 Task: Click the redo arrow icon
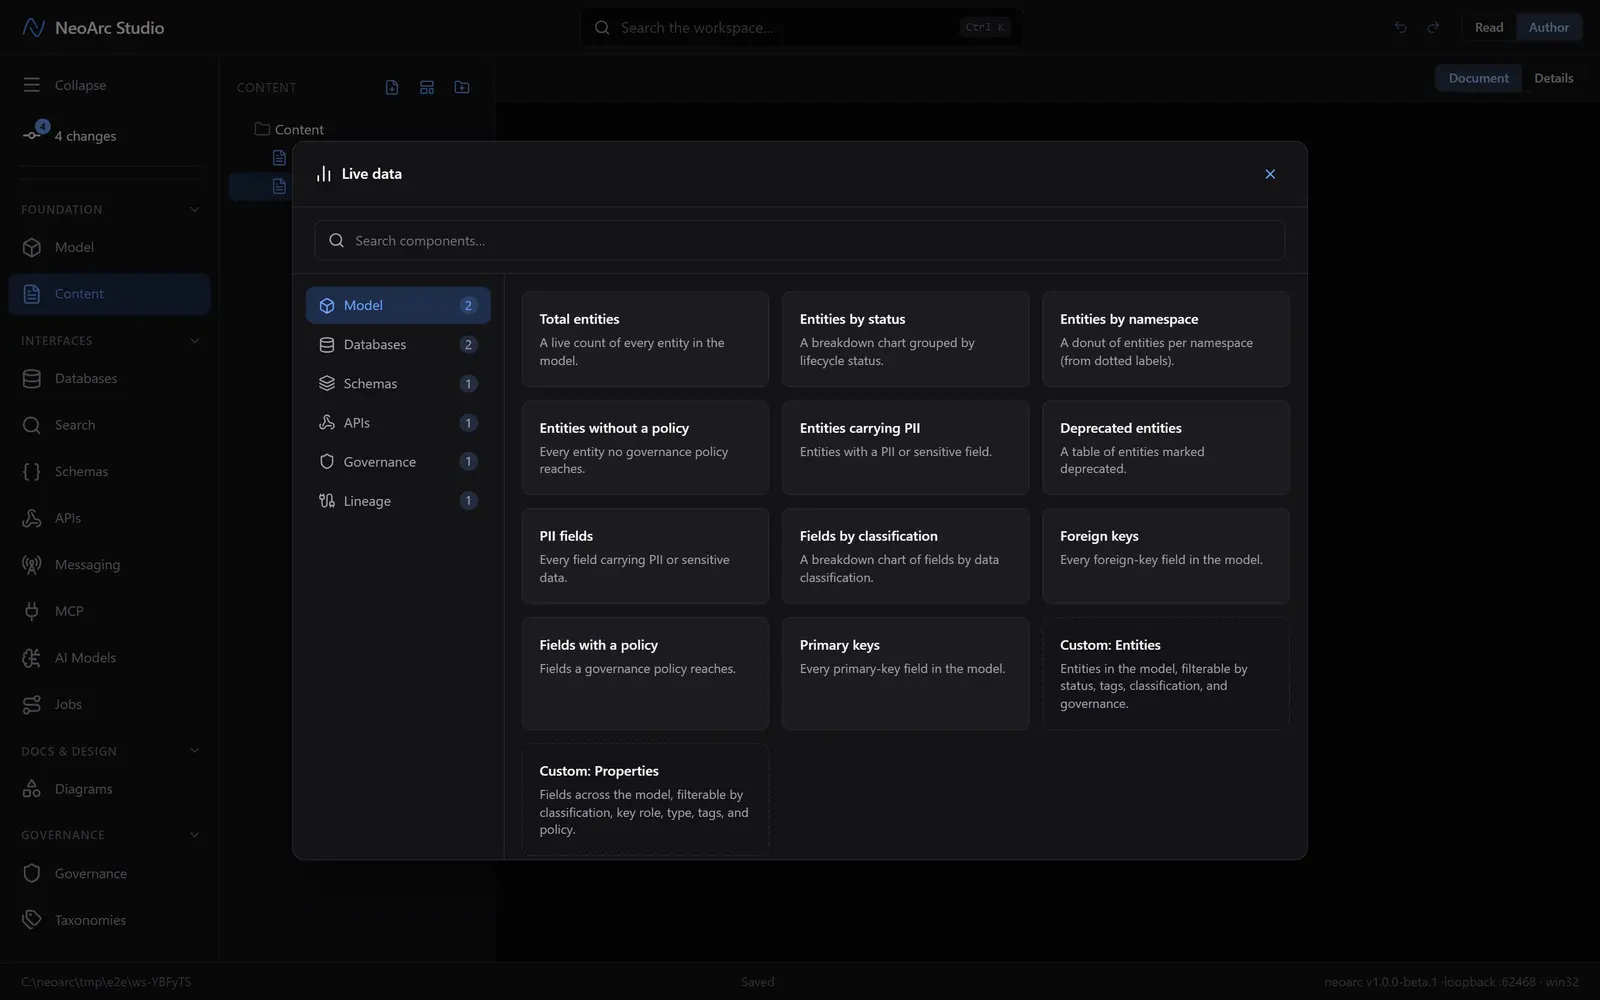click(1433, 28)
